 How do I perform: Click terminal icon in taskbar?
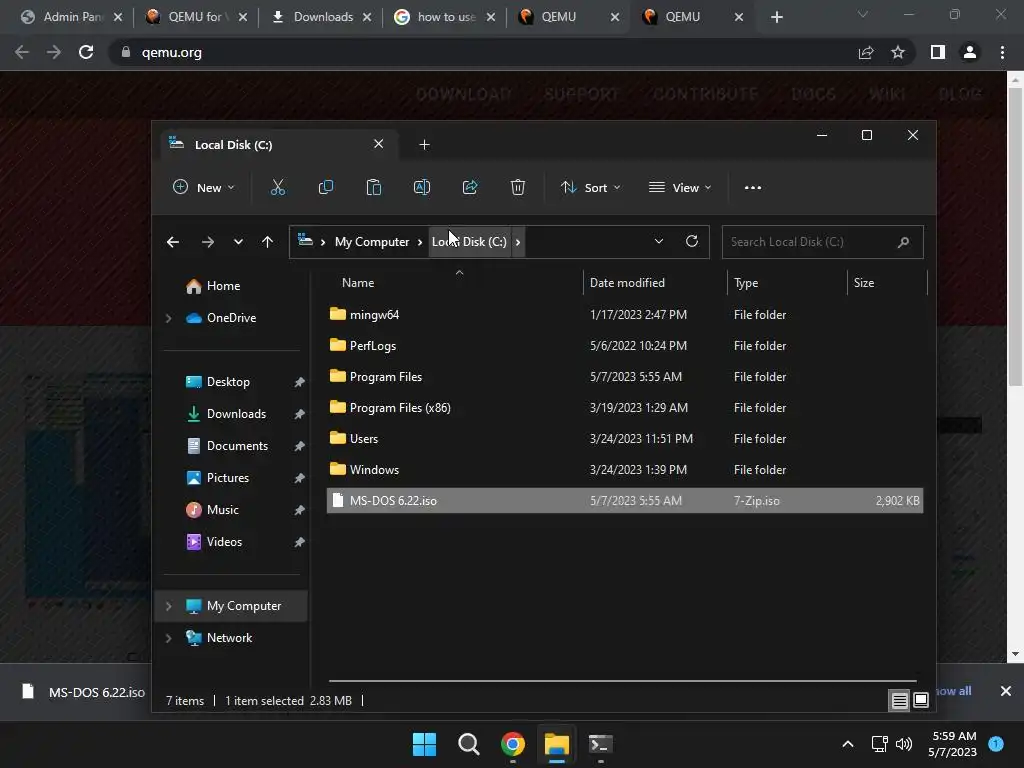[x=600, y=744]
